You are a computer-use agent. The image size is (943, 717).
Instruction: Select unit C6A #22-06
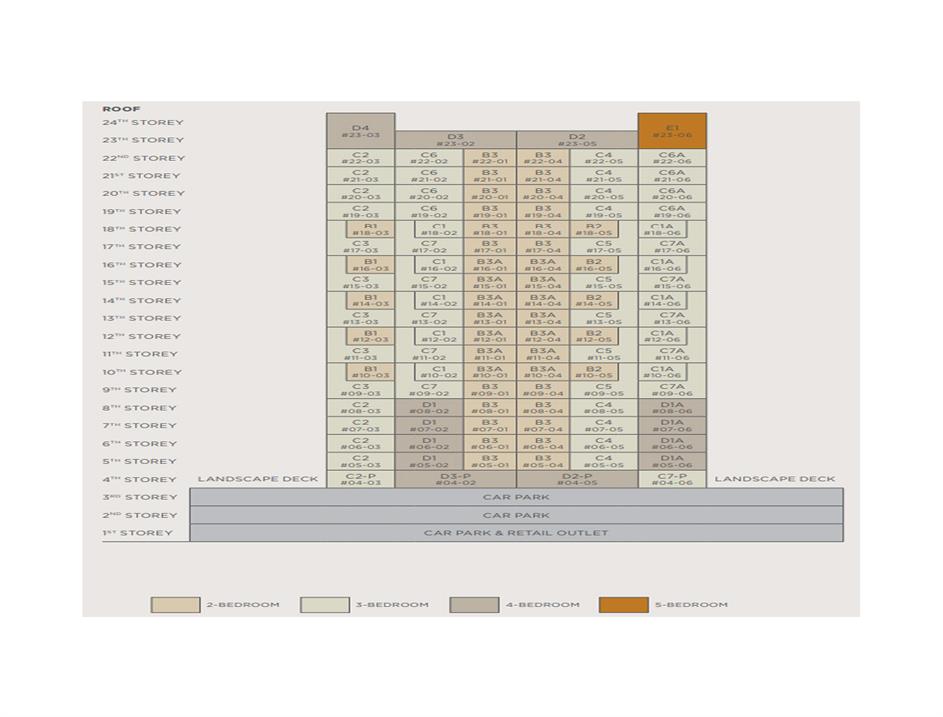pos(672,158)
